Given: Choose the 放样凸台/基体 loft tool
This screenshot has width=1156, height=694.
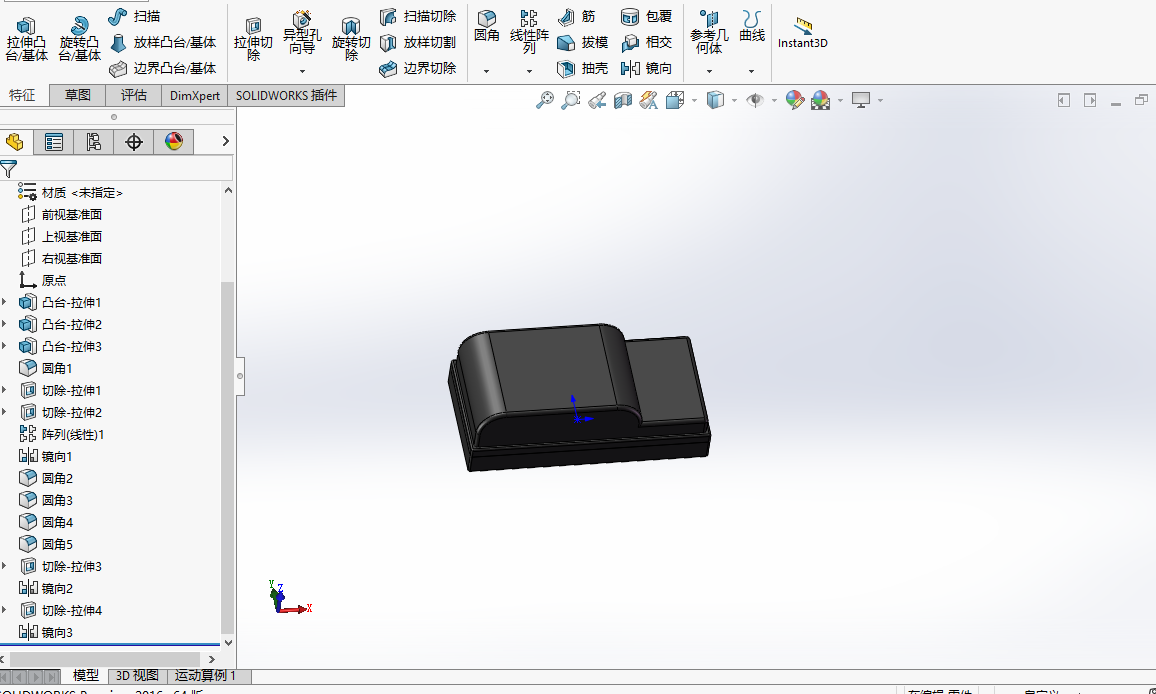Looking at the screenshot, I should point(163,43).
